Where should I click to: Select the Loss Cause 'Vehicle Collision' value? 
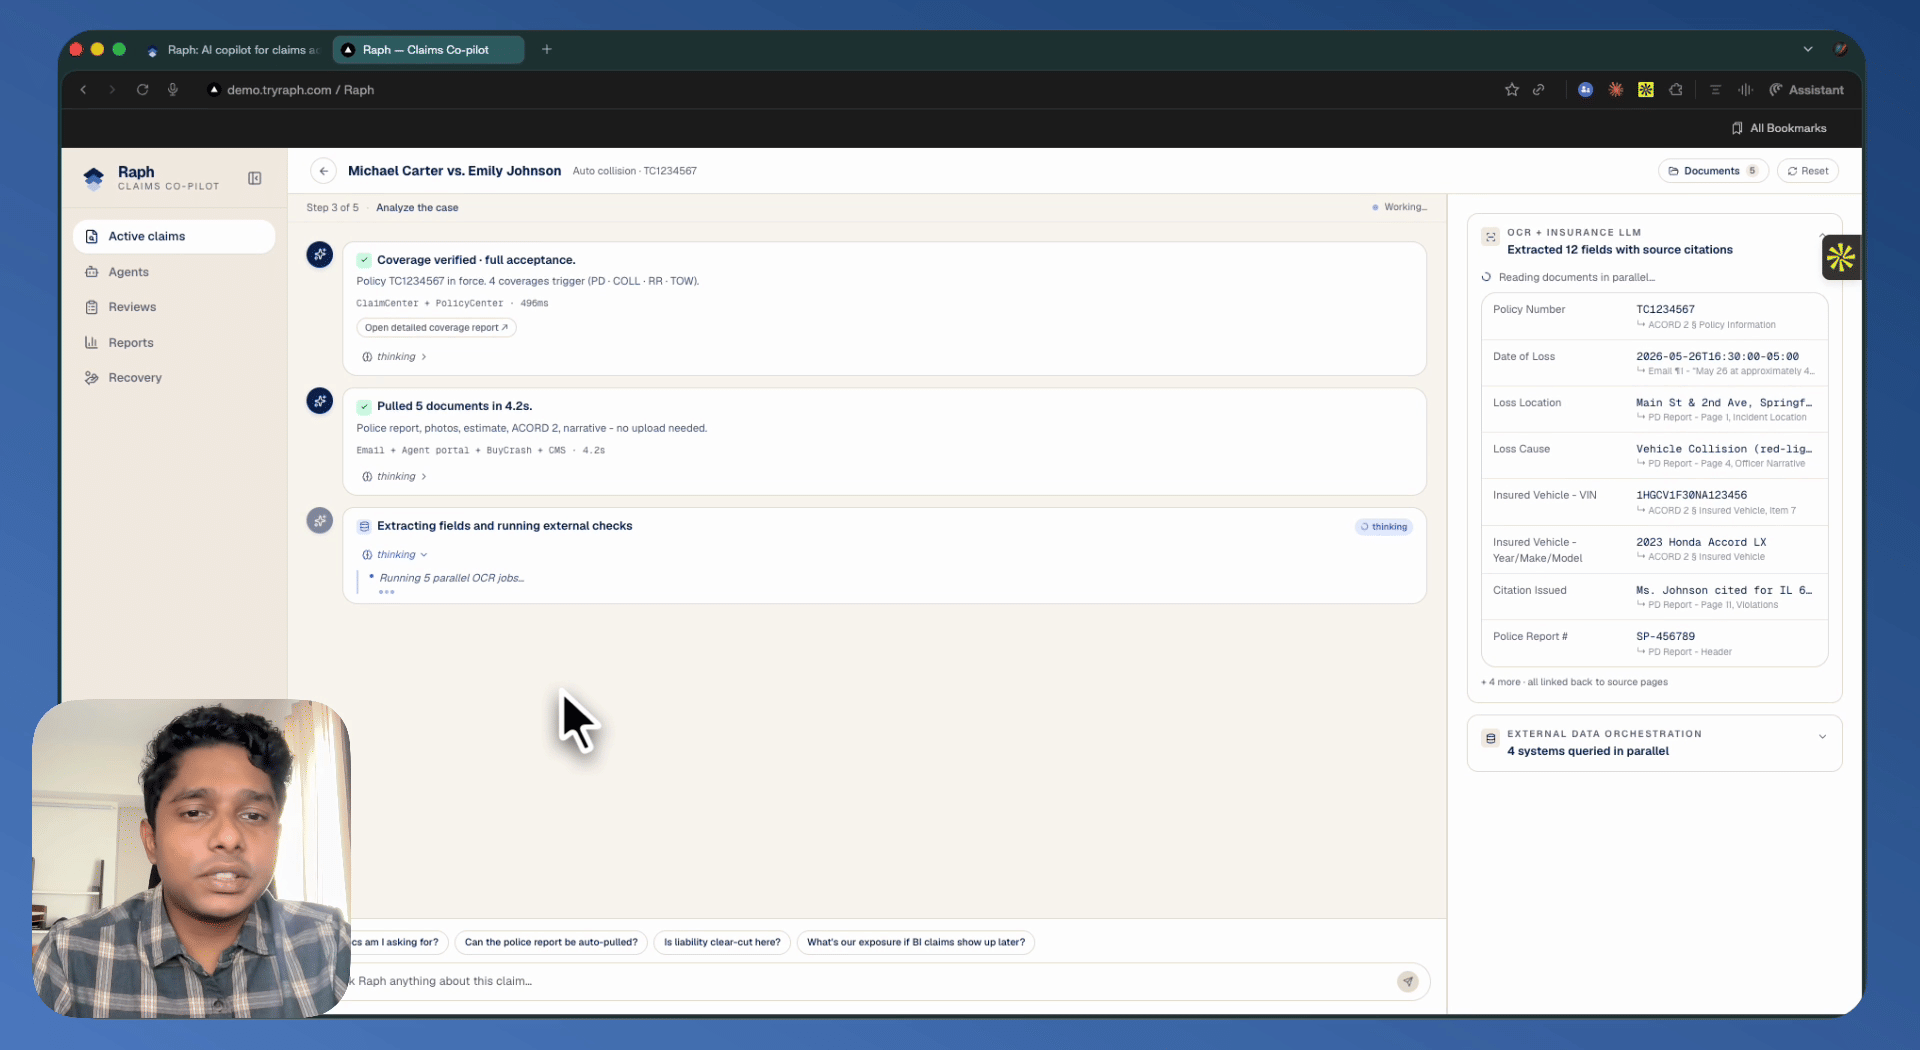click(x=1723, y=450)
